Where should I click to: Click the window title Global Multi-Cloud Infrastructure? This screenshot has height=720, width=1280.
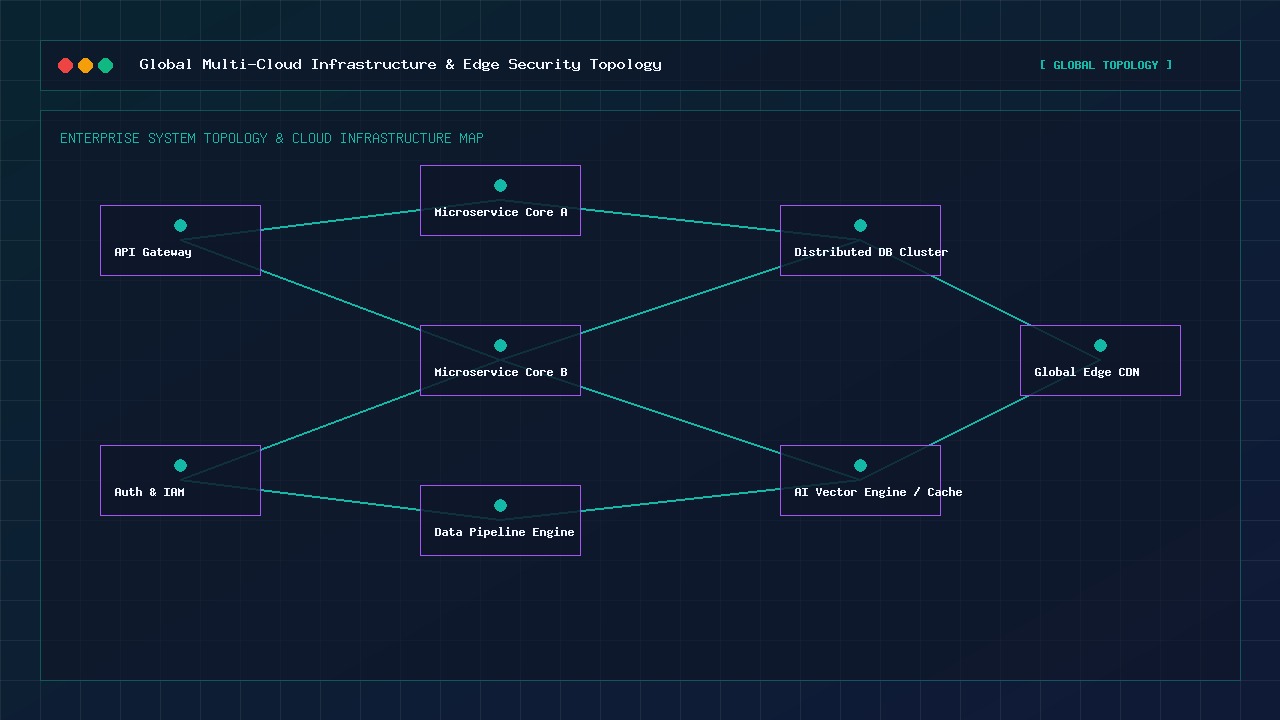click(x=400, y=64)
